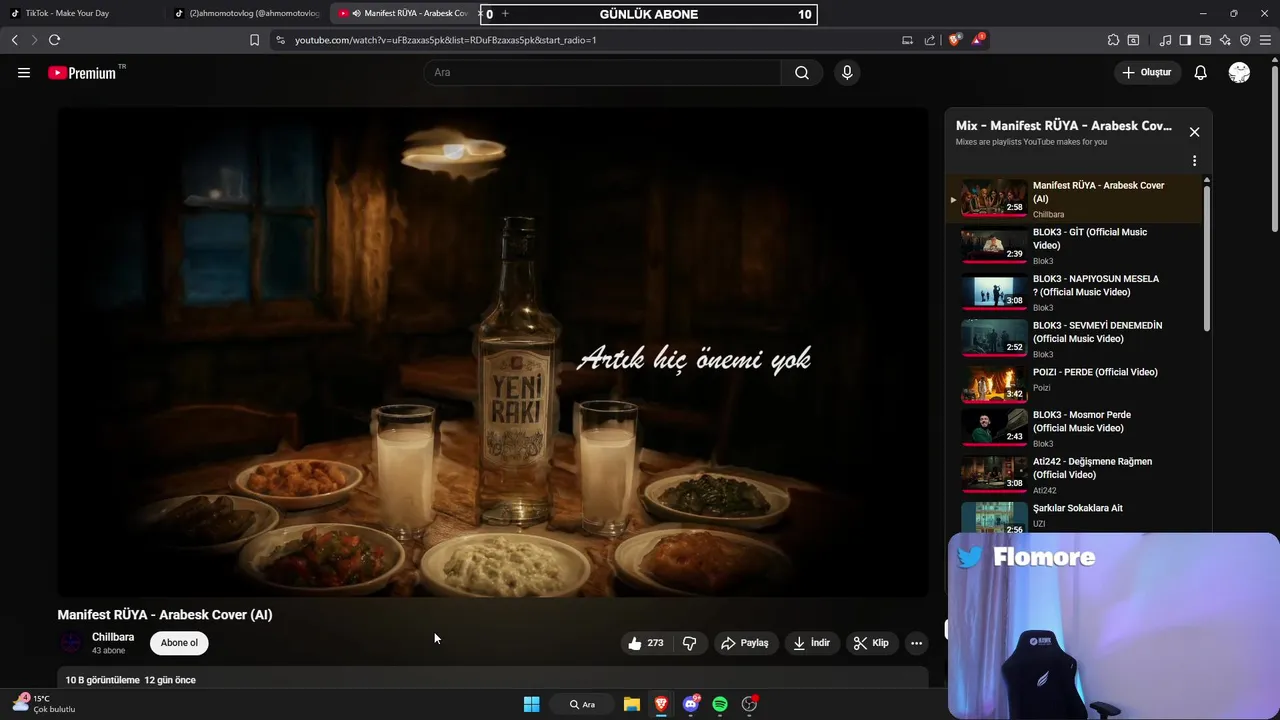Open the Chillbara channel avatar
Screen dimensions: 1280x720
coord(71,643)
